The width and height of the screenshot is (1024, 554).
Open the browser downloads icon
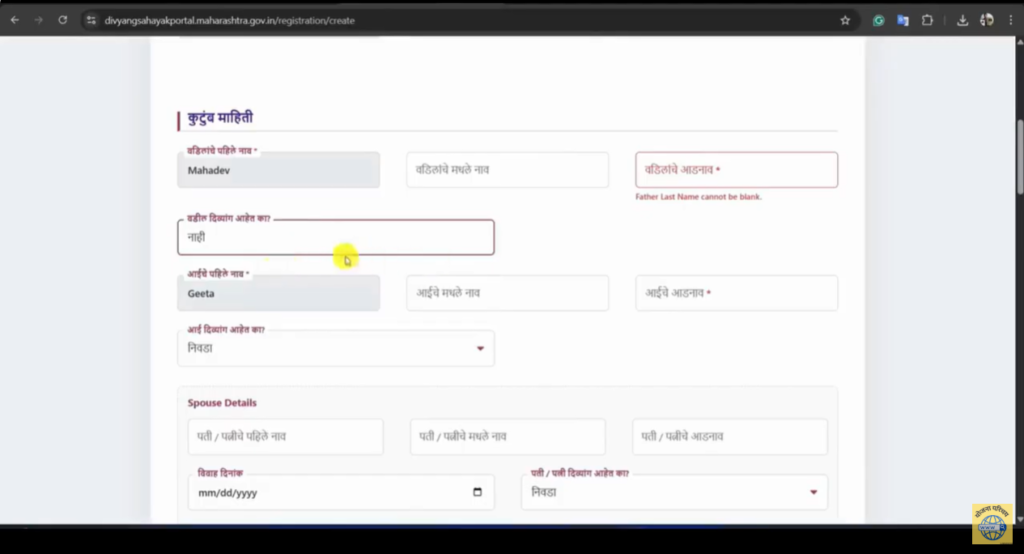pyautogui.click(x=962, y=20)
